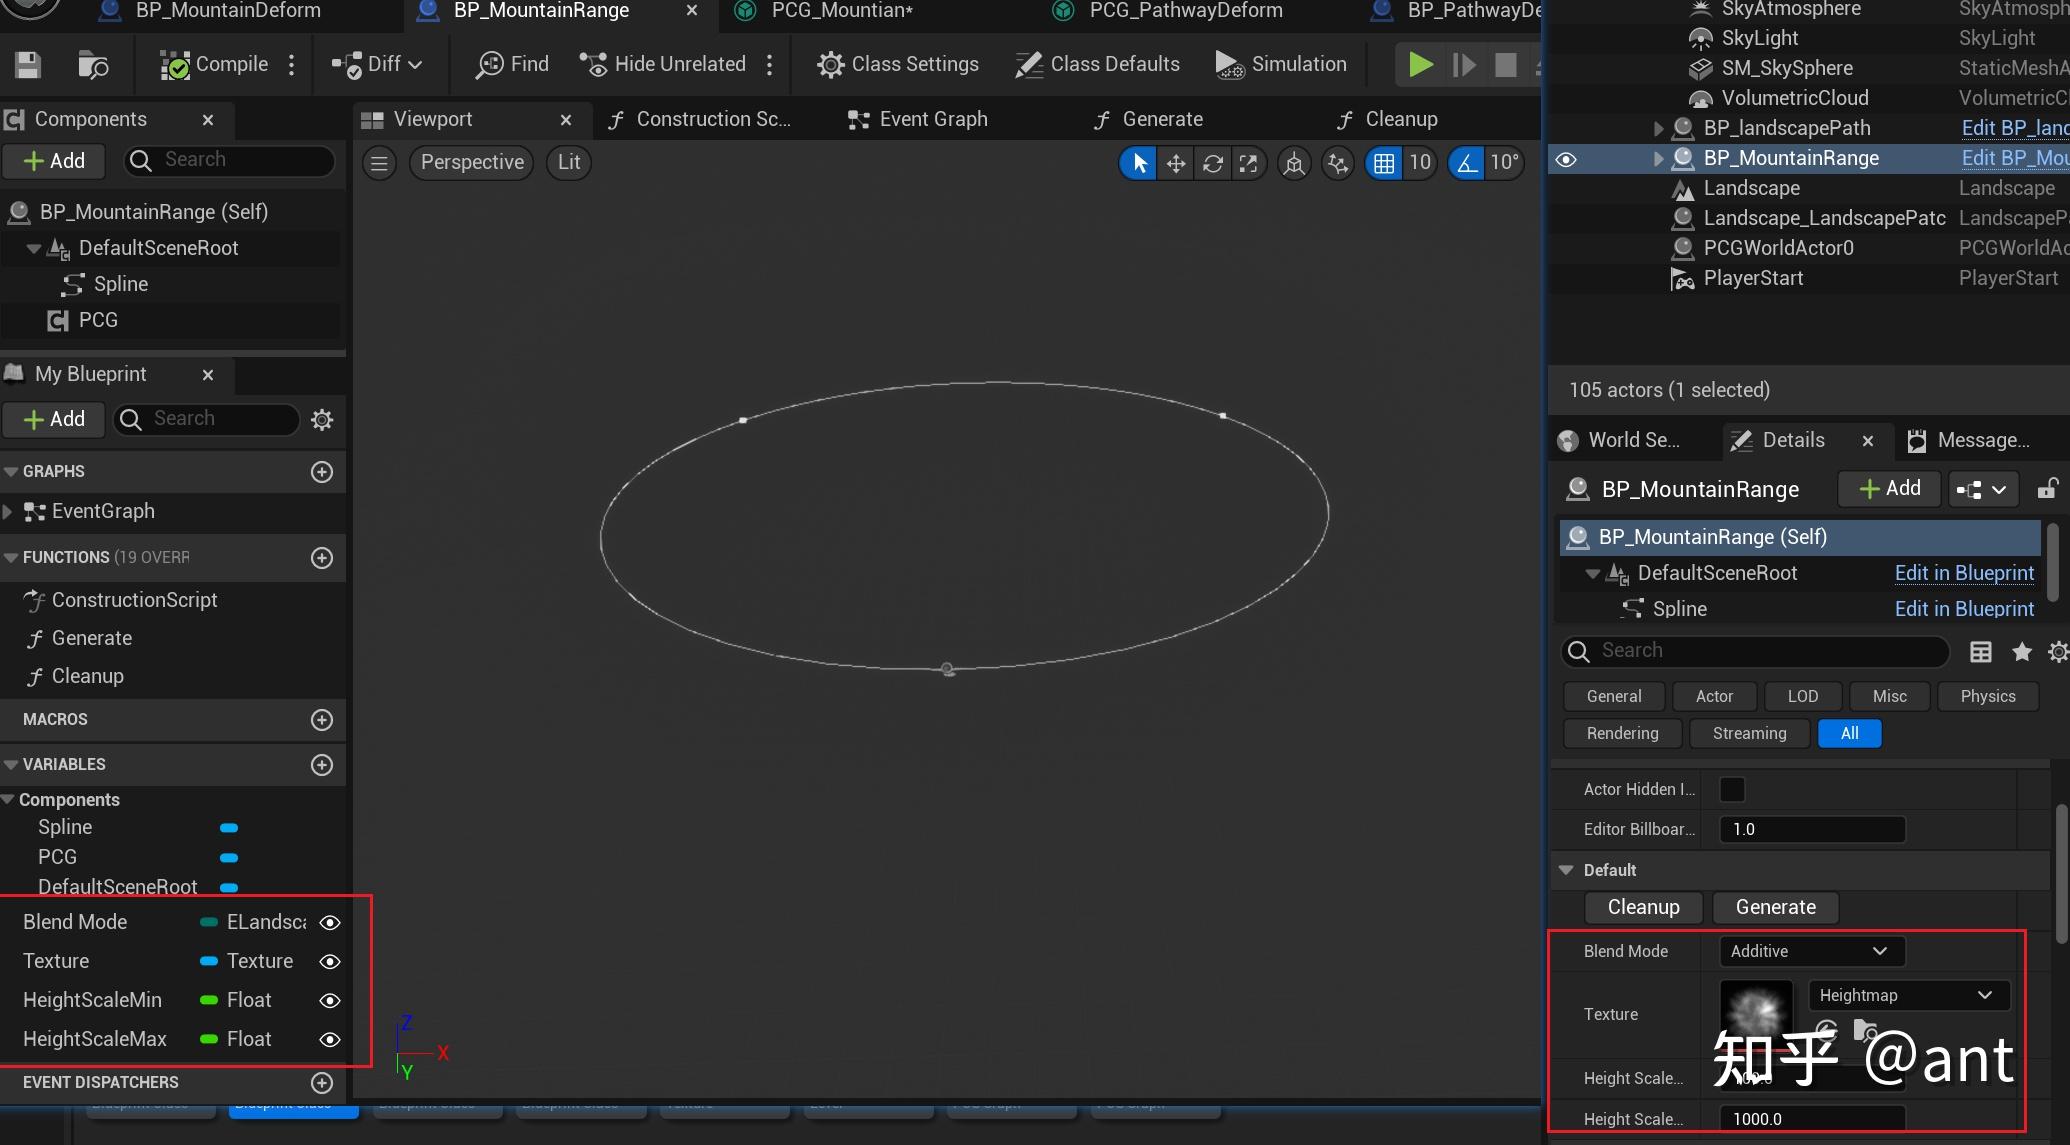Select the translate gizmo tool
Viewport: 2070px width, 1145px height.
pos(1176,163)
